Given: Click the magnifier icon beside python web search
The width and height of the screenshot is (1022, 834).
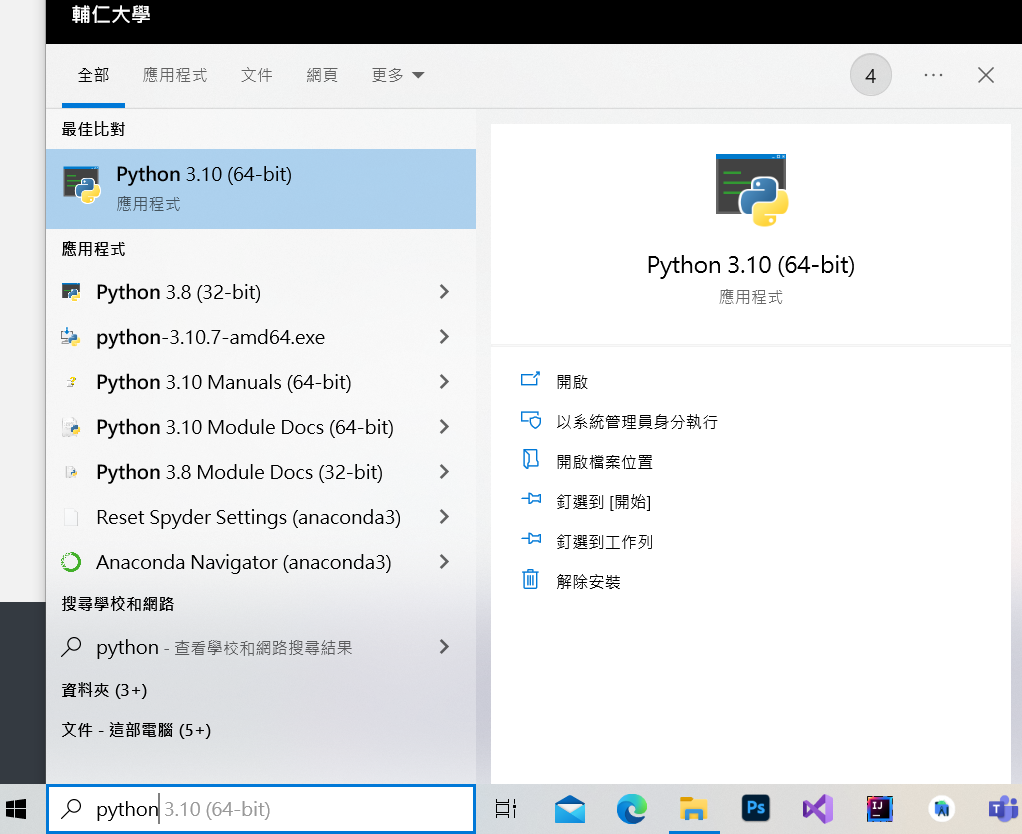Looking at the screenshot, I should pos(71,647).
